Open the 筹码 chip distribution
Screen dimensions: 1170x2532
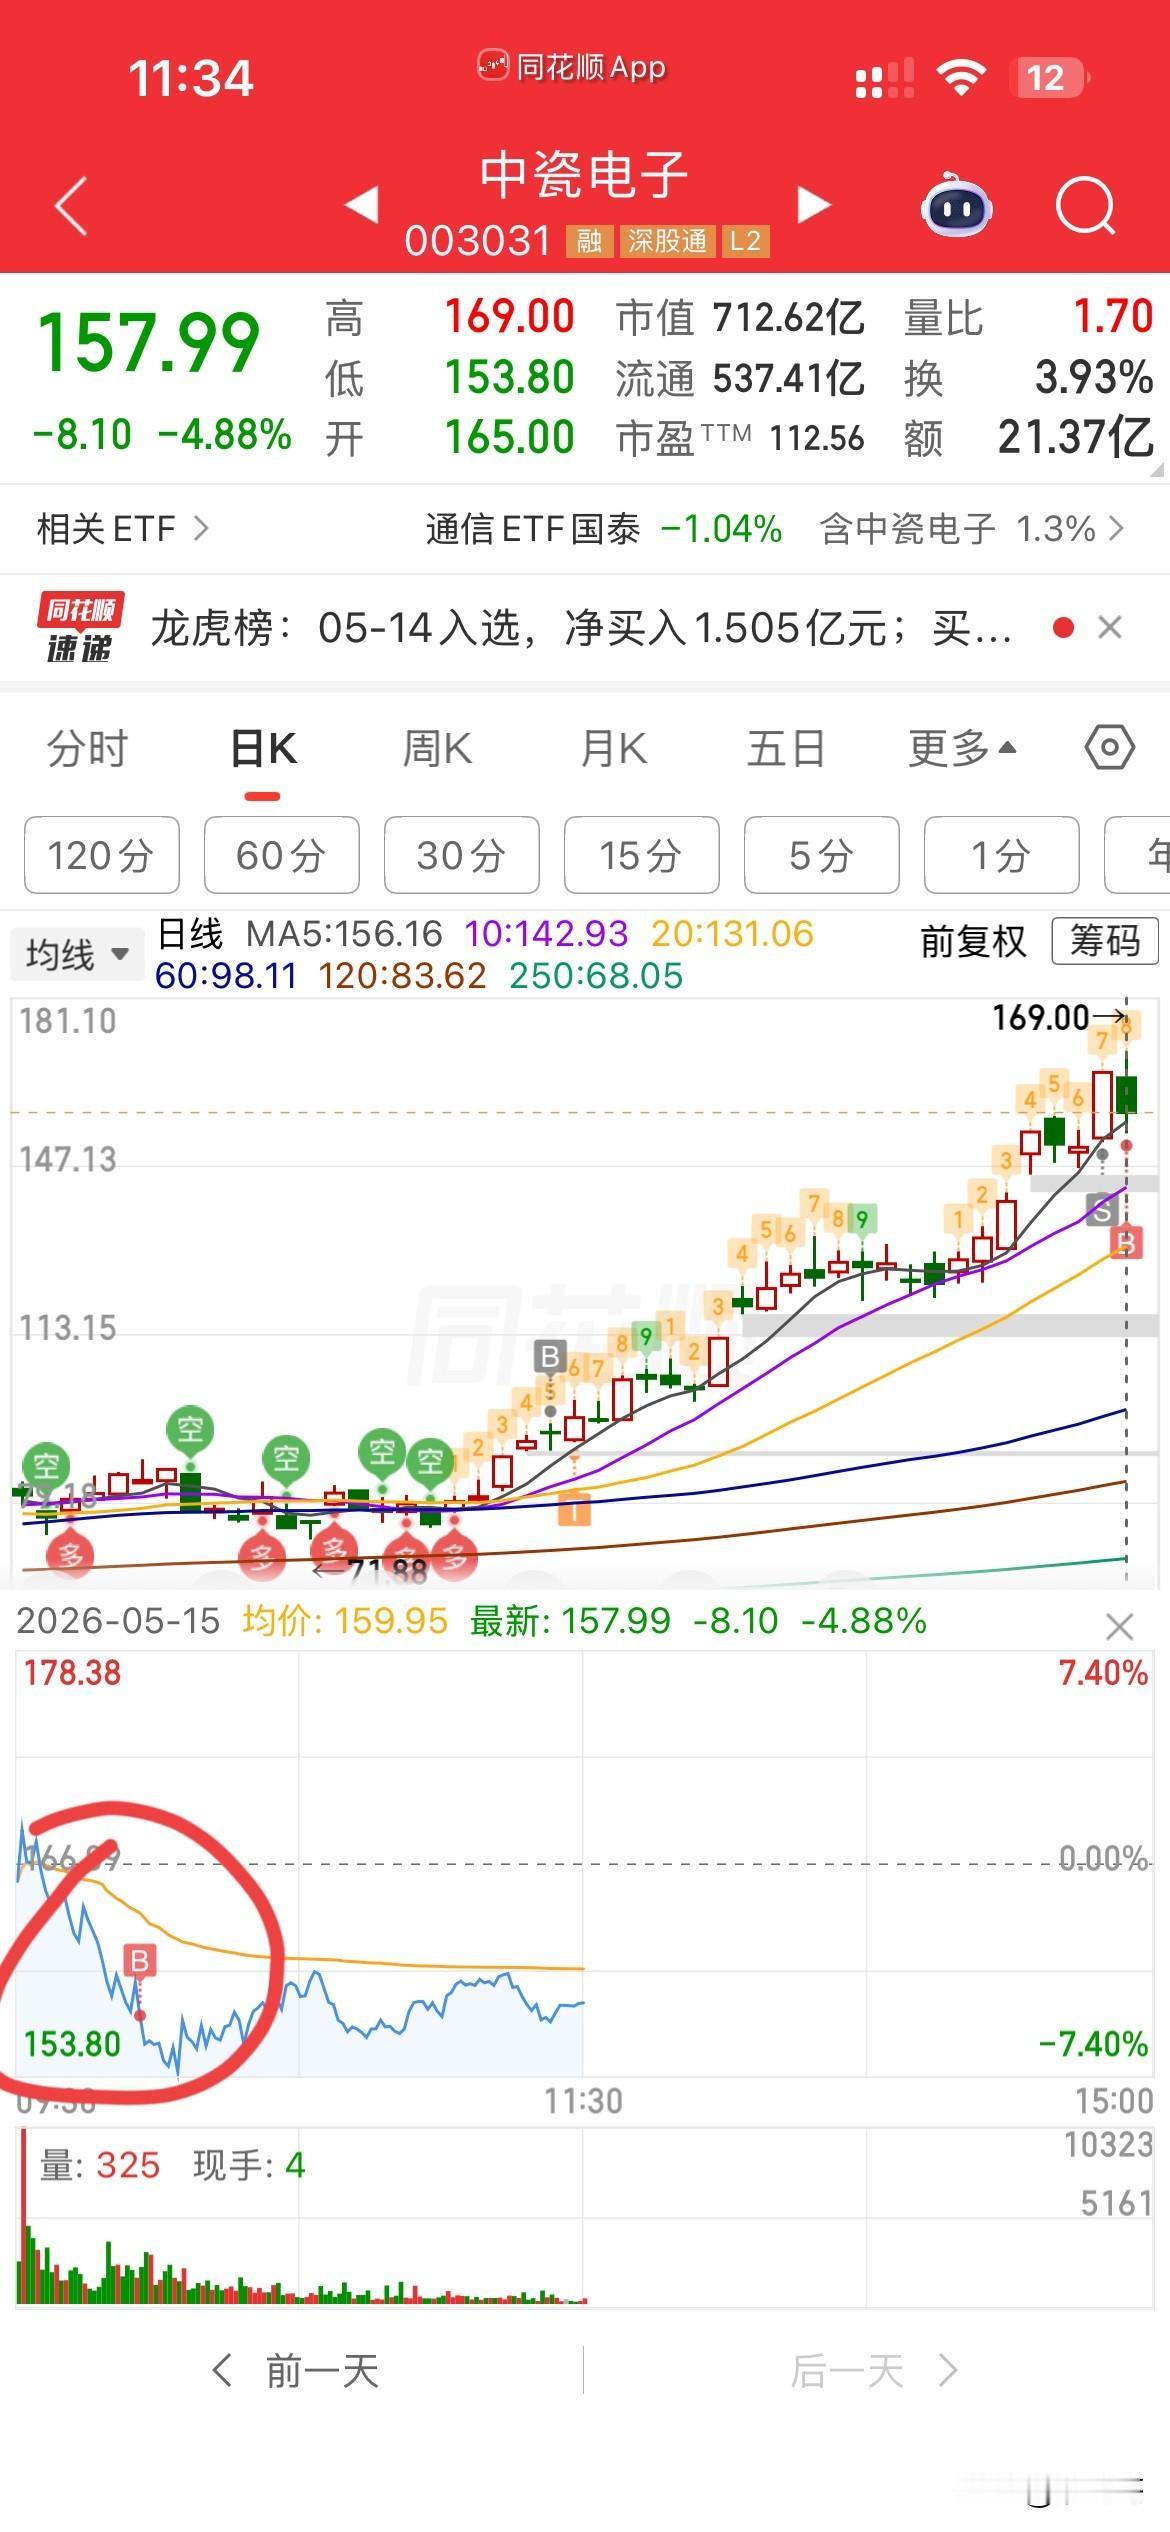click(1105, 941)
